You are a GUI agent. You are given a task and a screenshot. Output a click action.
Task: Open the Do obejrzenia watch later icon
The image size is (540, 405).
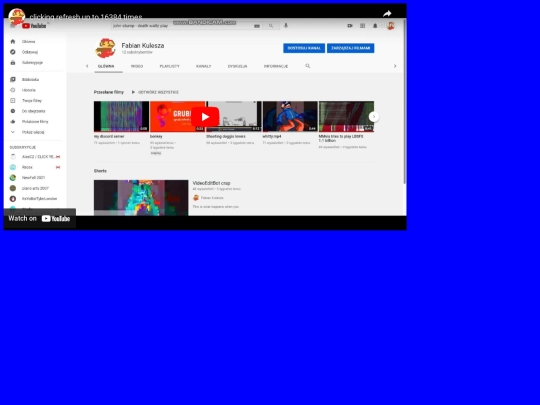click(13, 111)
